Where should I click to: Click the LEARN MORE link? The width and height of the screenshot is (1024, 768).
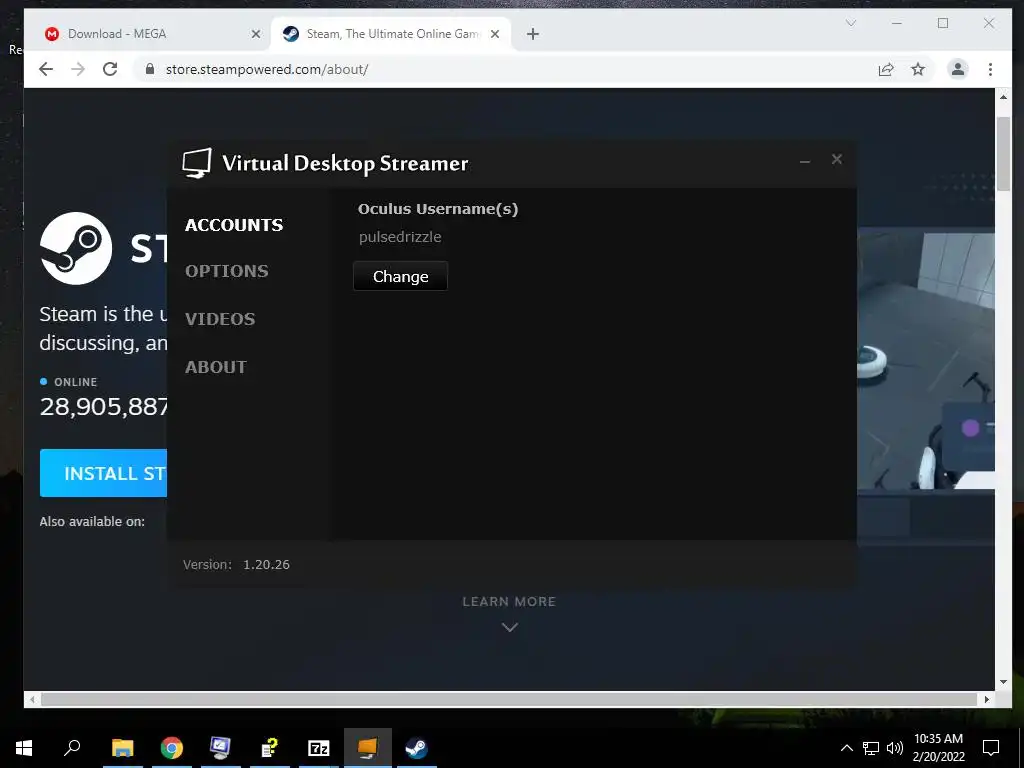[509, 601]
